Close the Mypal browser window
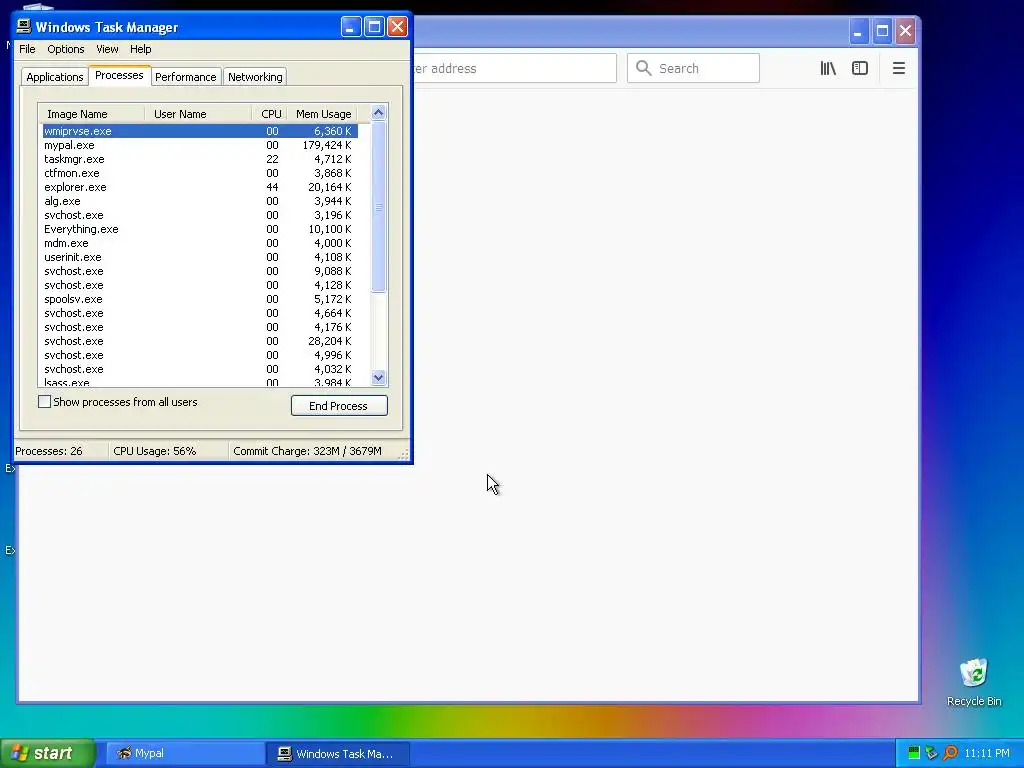The width and height of the screenshot is (1024, 768). point(905,31)
